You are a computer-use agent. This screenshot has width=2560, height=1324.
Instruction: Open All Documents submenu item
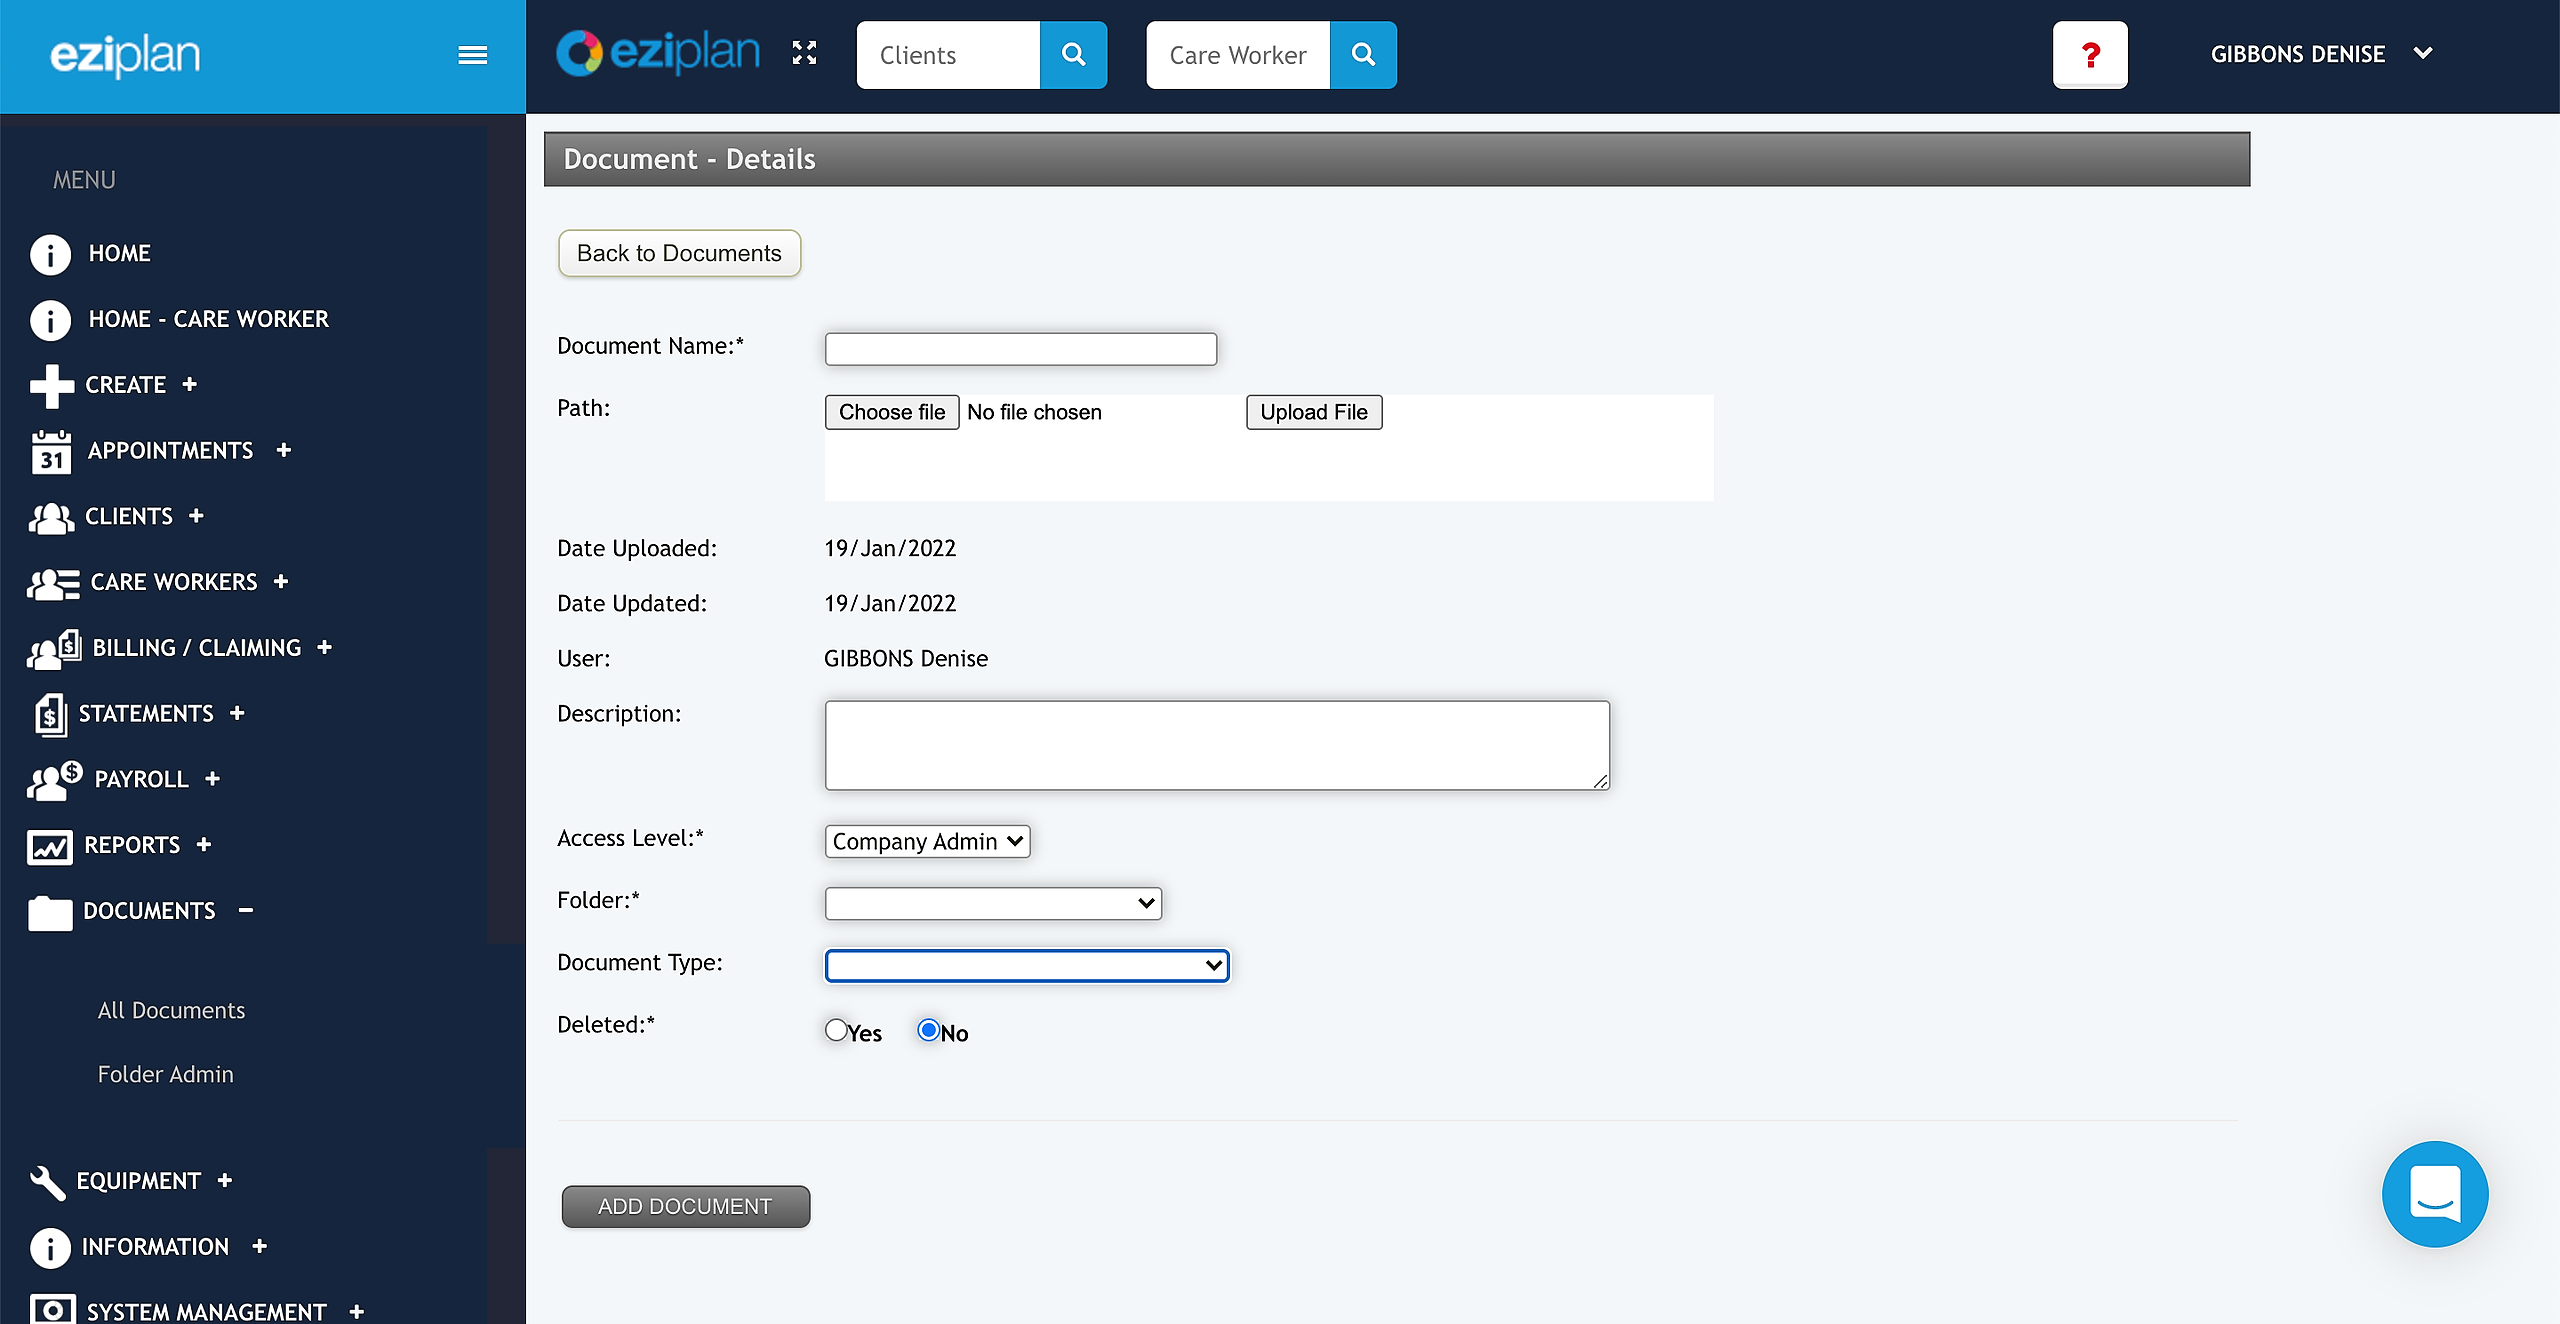[x=171, y=1010]
